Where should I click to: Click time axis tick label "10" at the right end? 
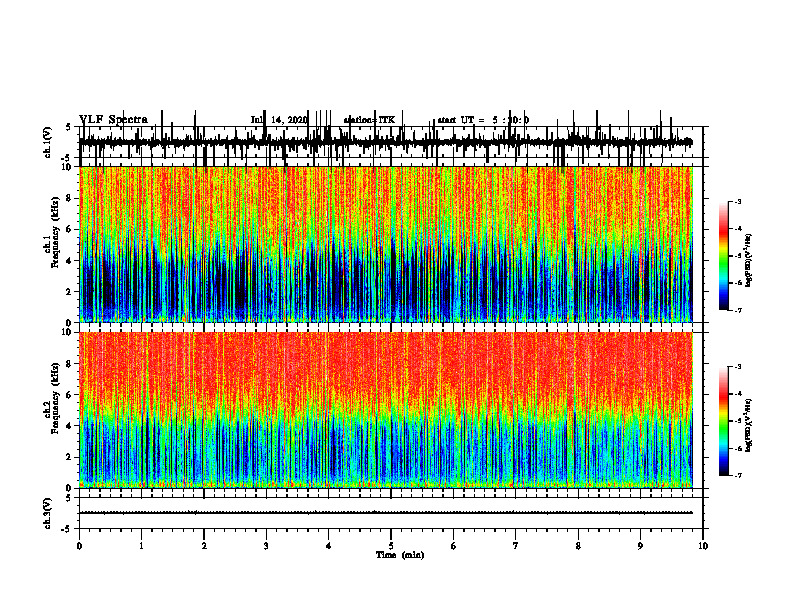703,546
